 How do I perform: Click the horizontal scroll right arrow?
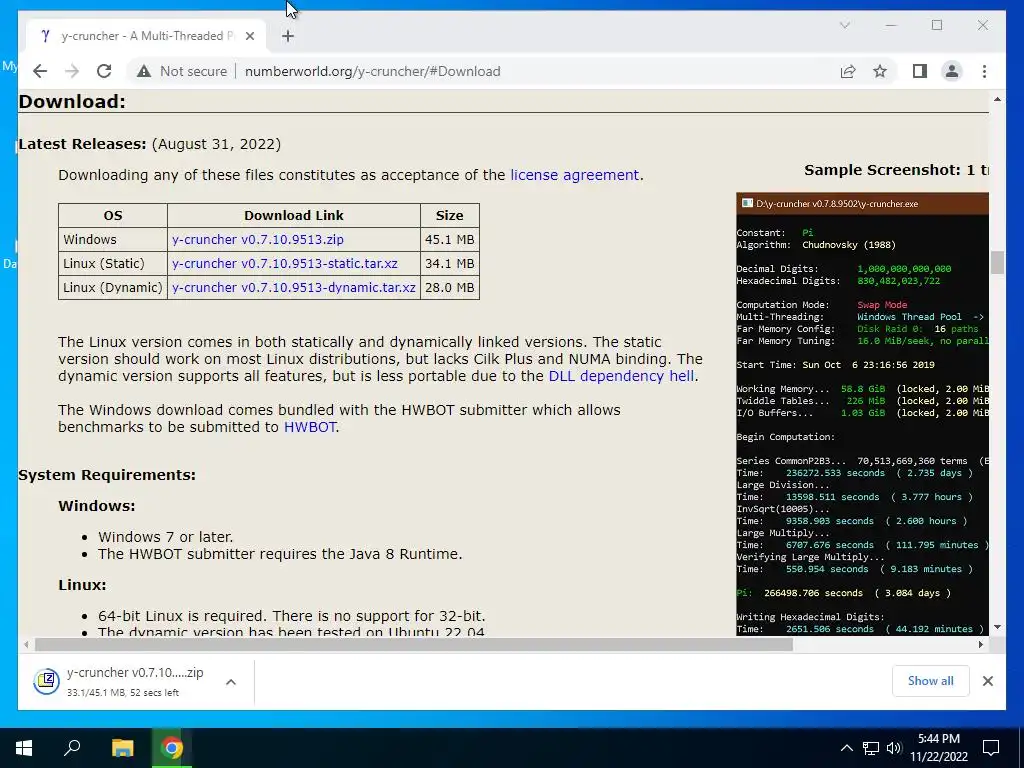pos(980,645)
